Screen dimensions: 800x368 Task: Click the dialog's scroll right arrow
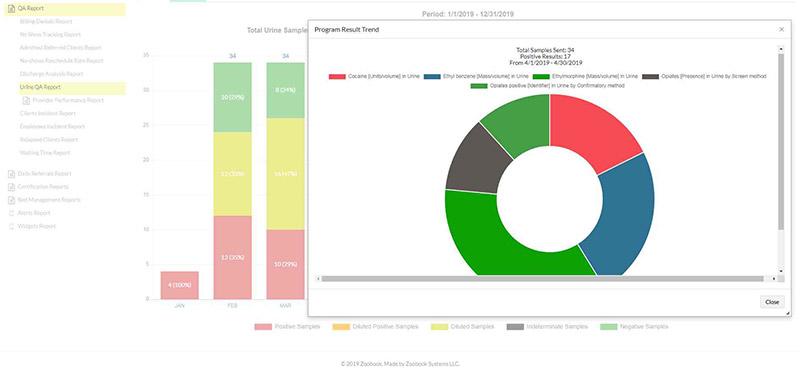point(774,279)
